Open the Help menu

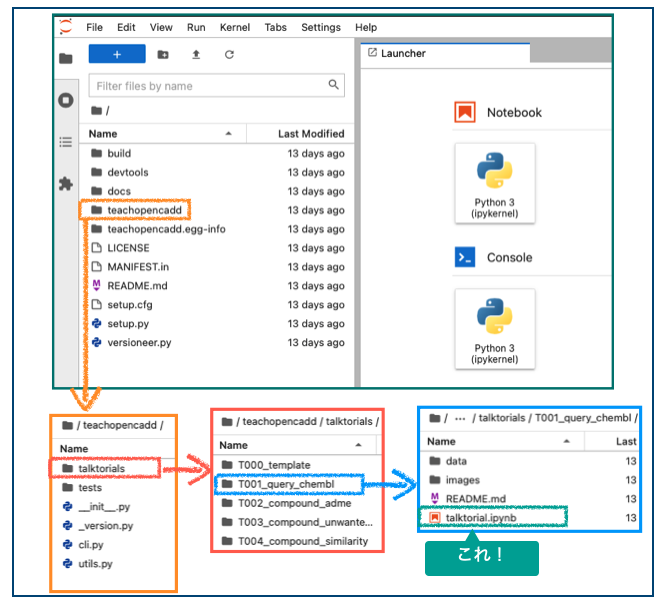[x=366, y=27]
